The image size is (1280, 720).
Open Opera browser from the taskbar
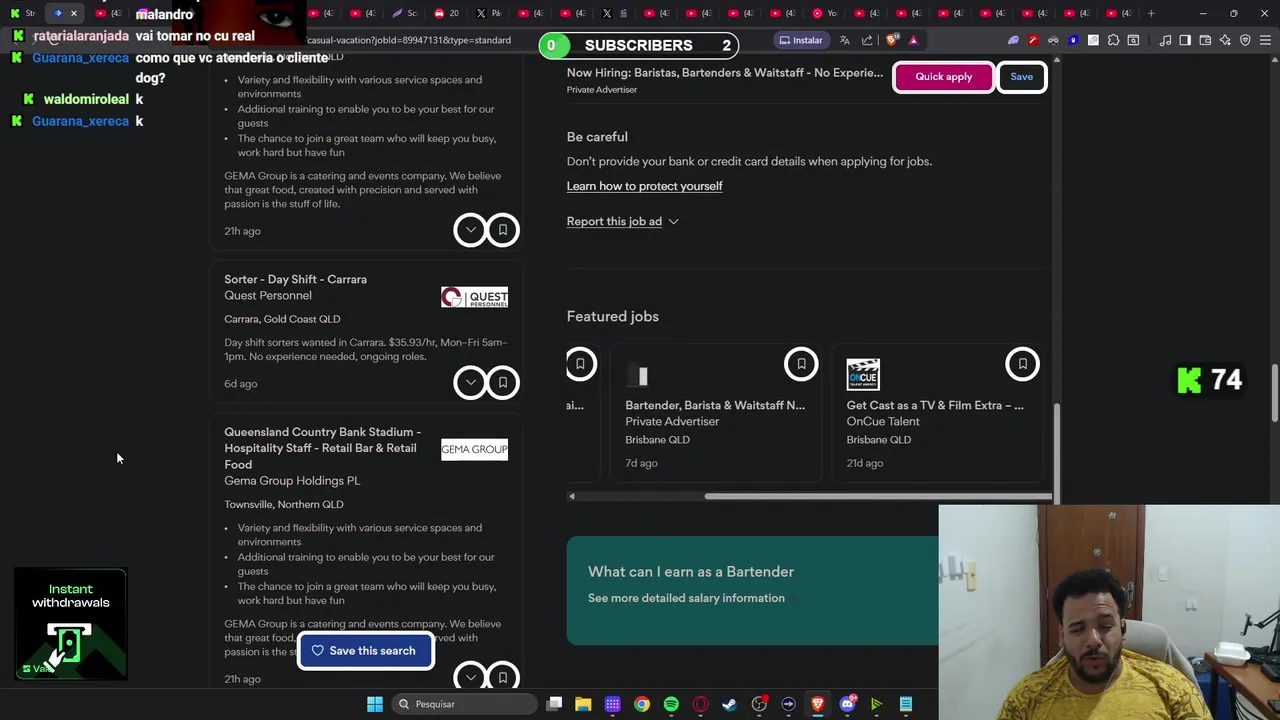[700, 704]
